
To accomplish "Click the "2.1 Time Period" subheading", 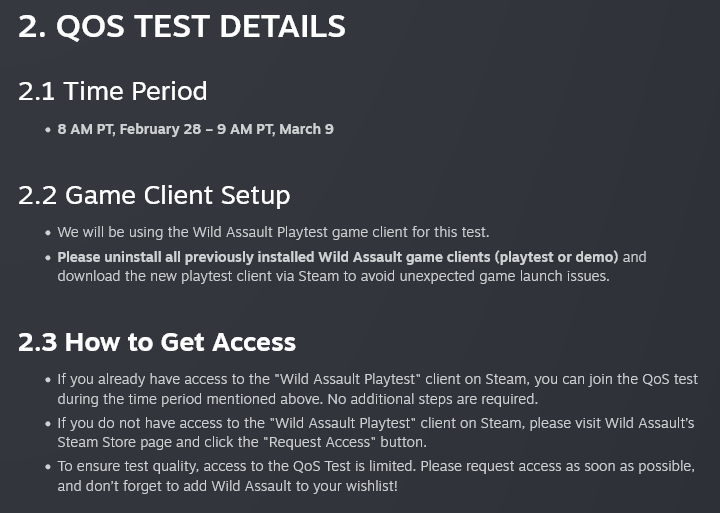I will point(112,91).
